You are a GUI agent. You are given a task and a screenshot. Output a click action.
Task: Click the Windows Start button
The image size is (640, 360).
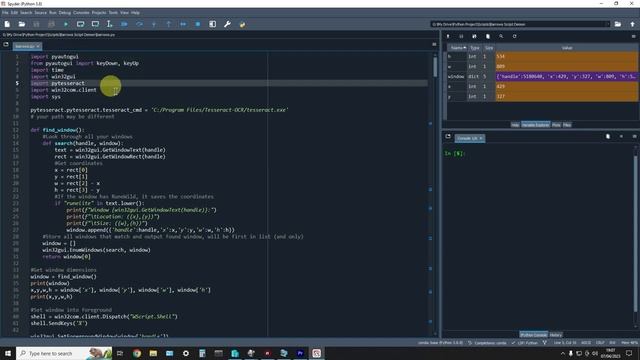point(8,353)
